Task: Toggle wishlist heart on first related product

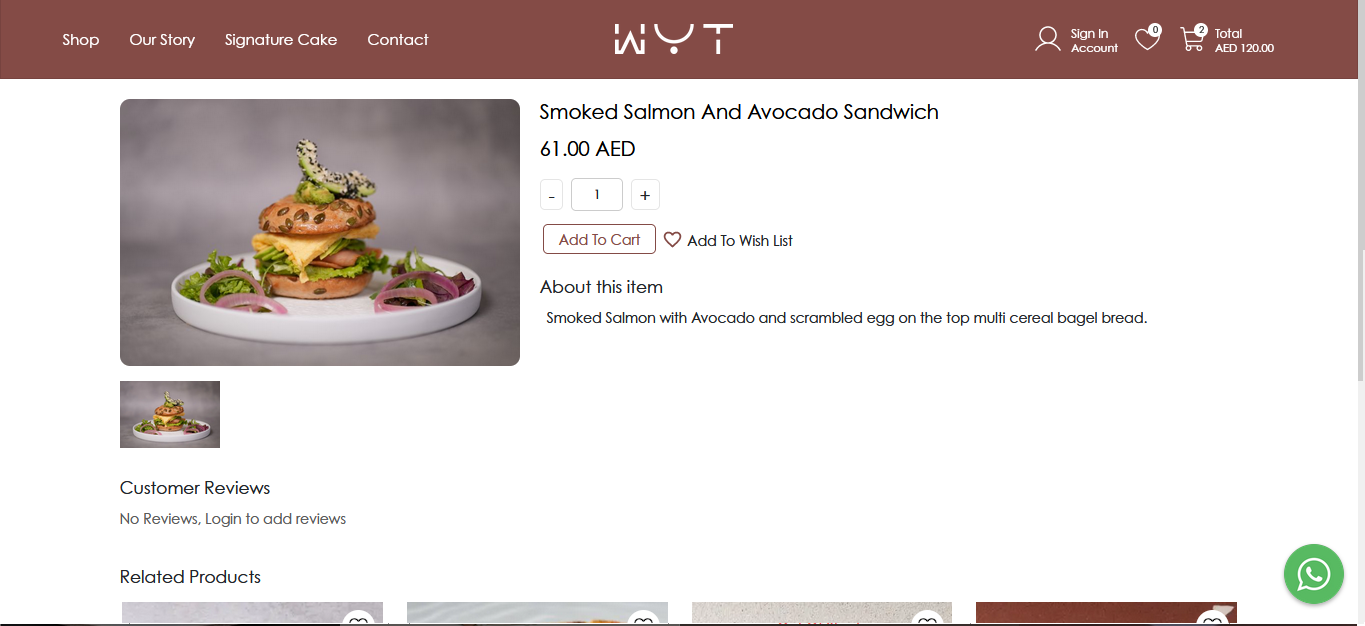Action: click(x=358, y=620)
